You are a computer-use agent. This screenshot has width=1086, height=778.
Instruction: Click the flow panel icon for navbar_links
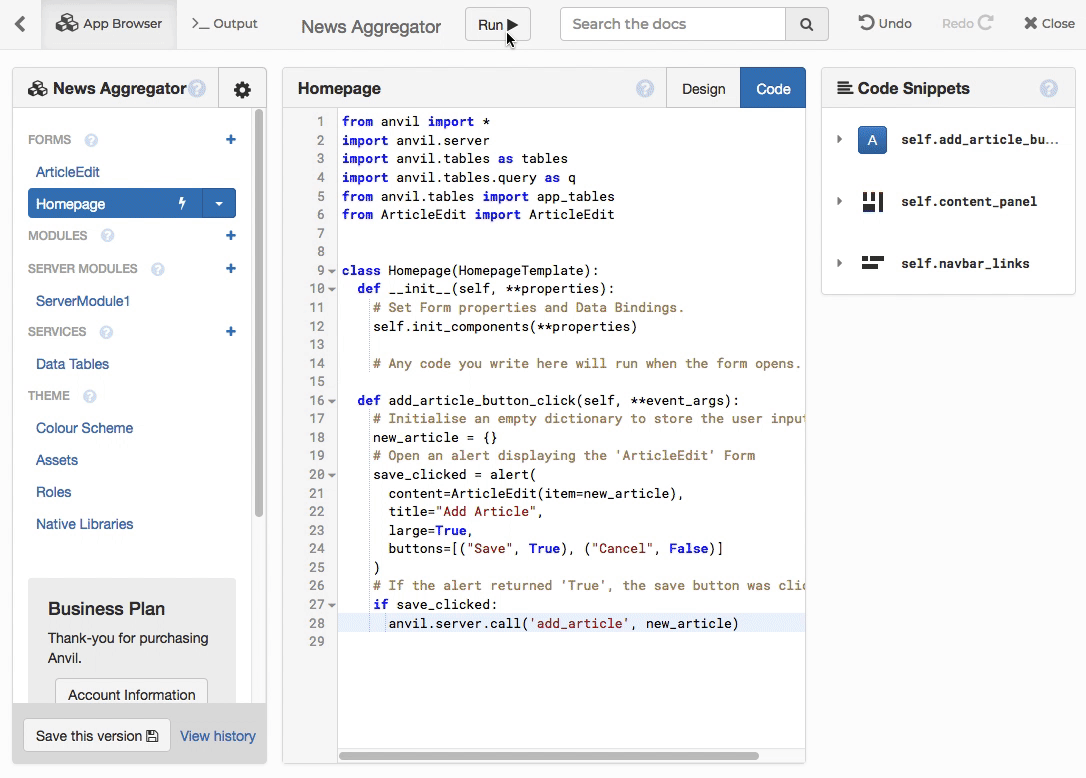click(873, 263)
